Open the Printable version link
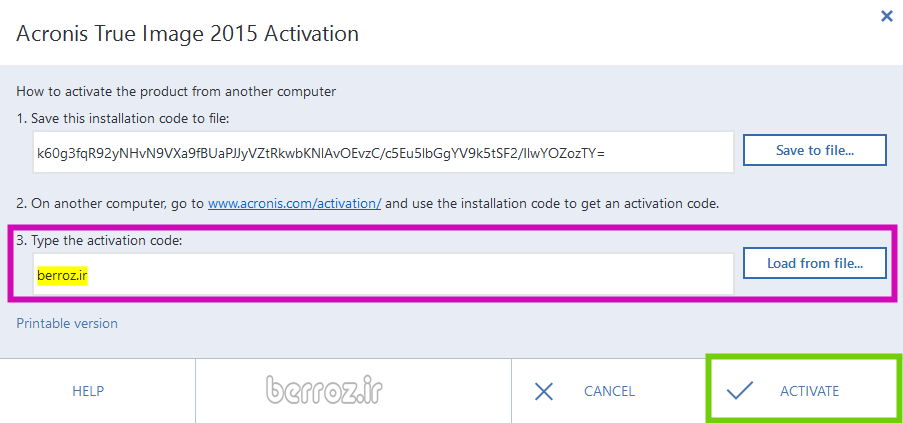Image resolution: width=903 pixels, height=423 pixels. [x=67, y=323]
